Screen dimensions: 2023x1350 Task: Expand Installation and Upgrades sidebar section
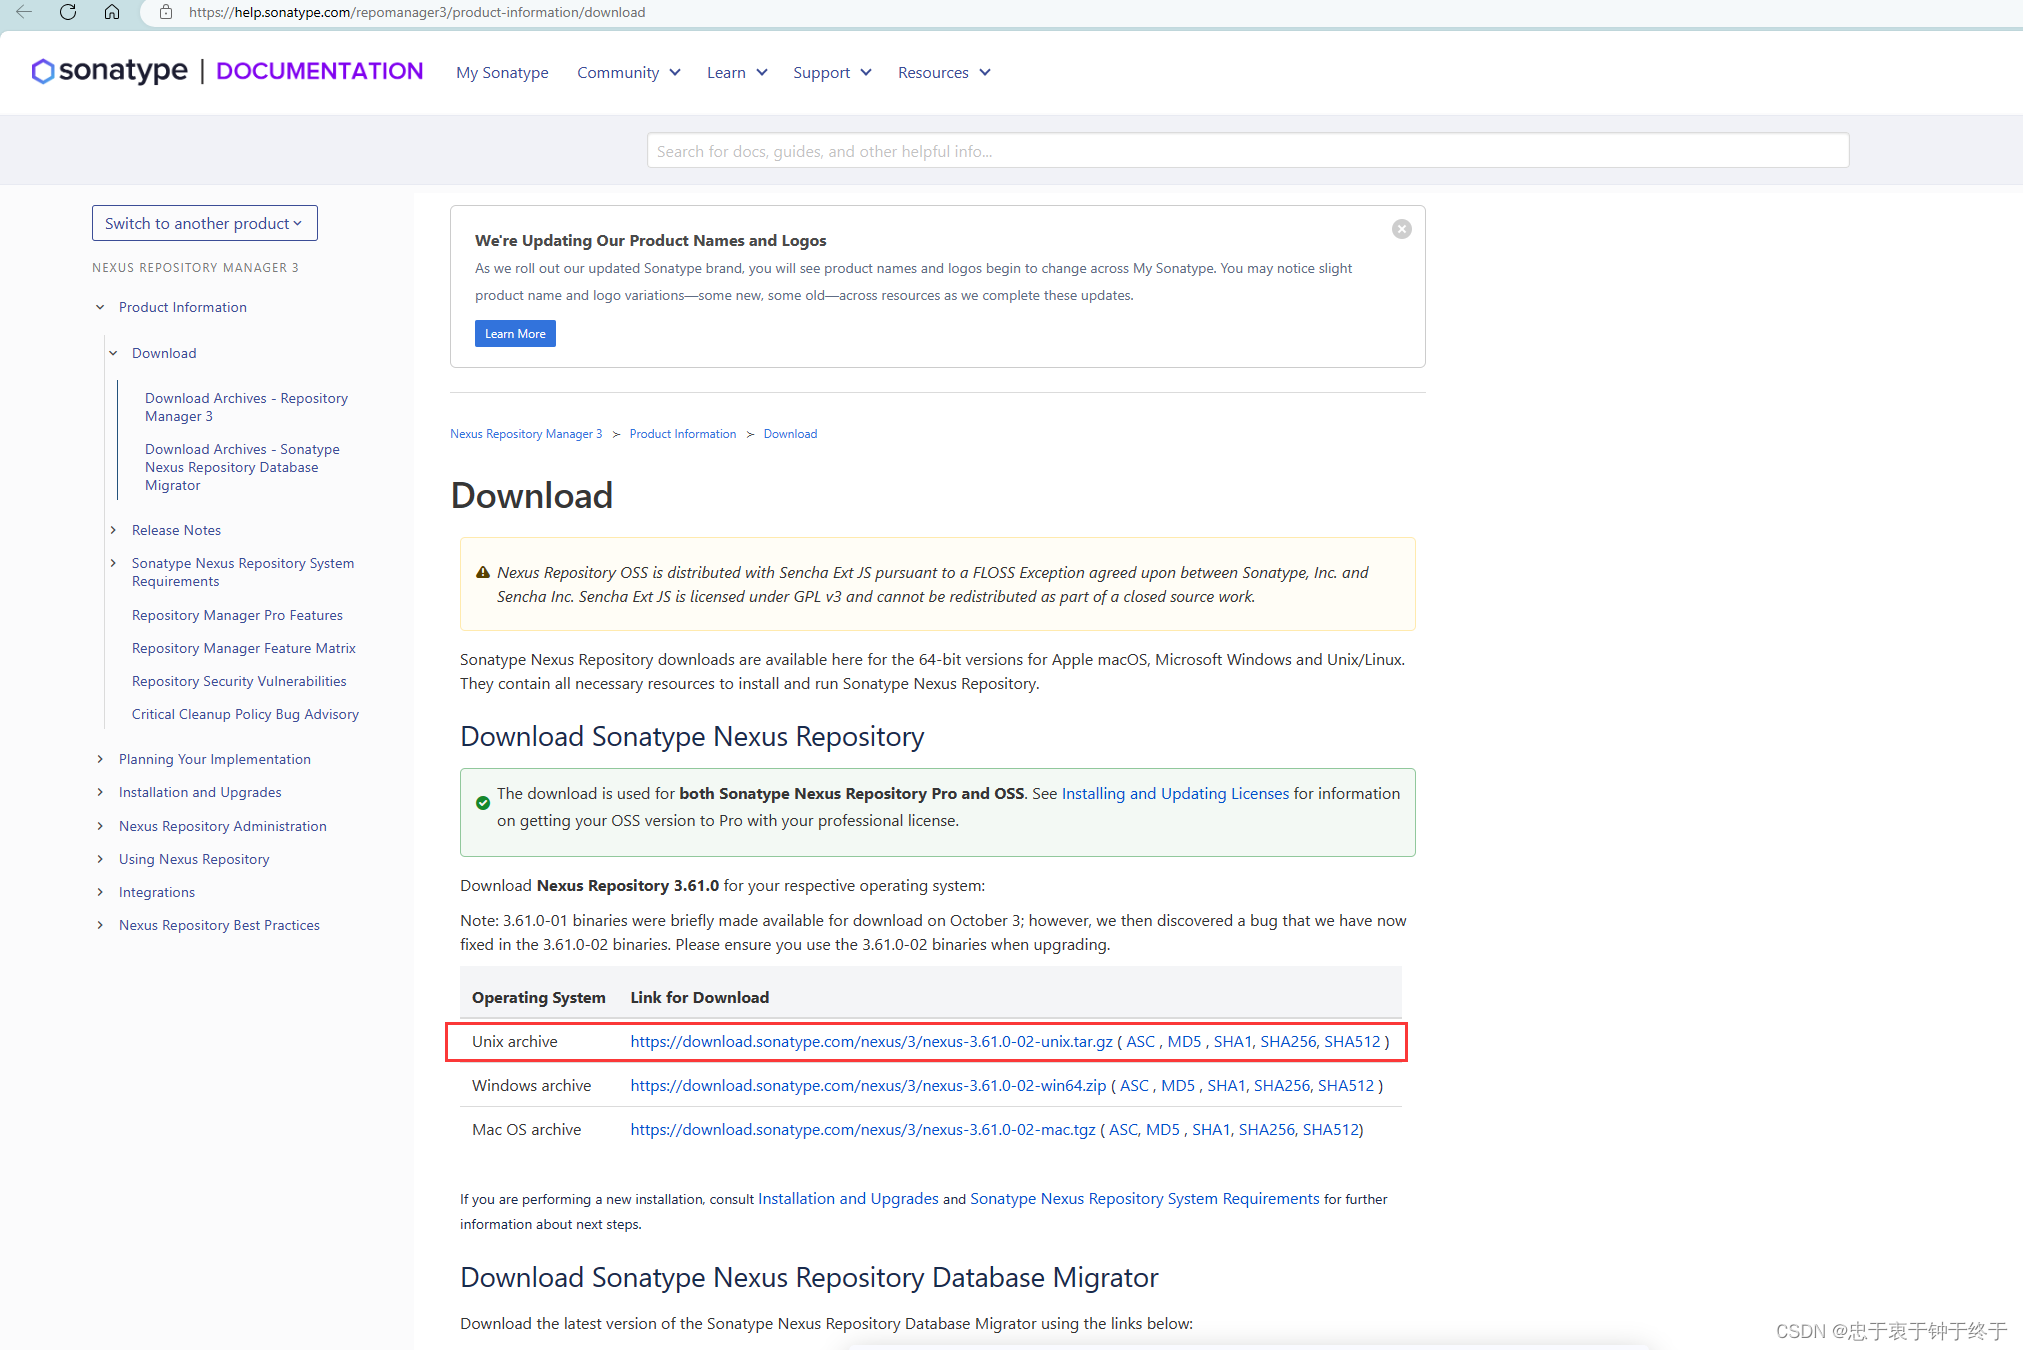pos(100,792)
